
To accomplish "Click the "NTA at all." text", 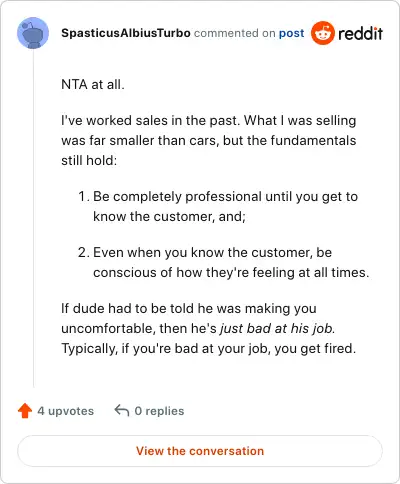I will click(x=93, y=84).
